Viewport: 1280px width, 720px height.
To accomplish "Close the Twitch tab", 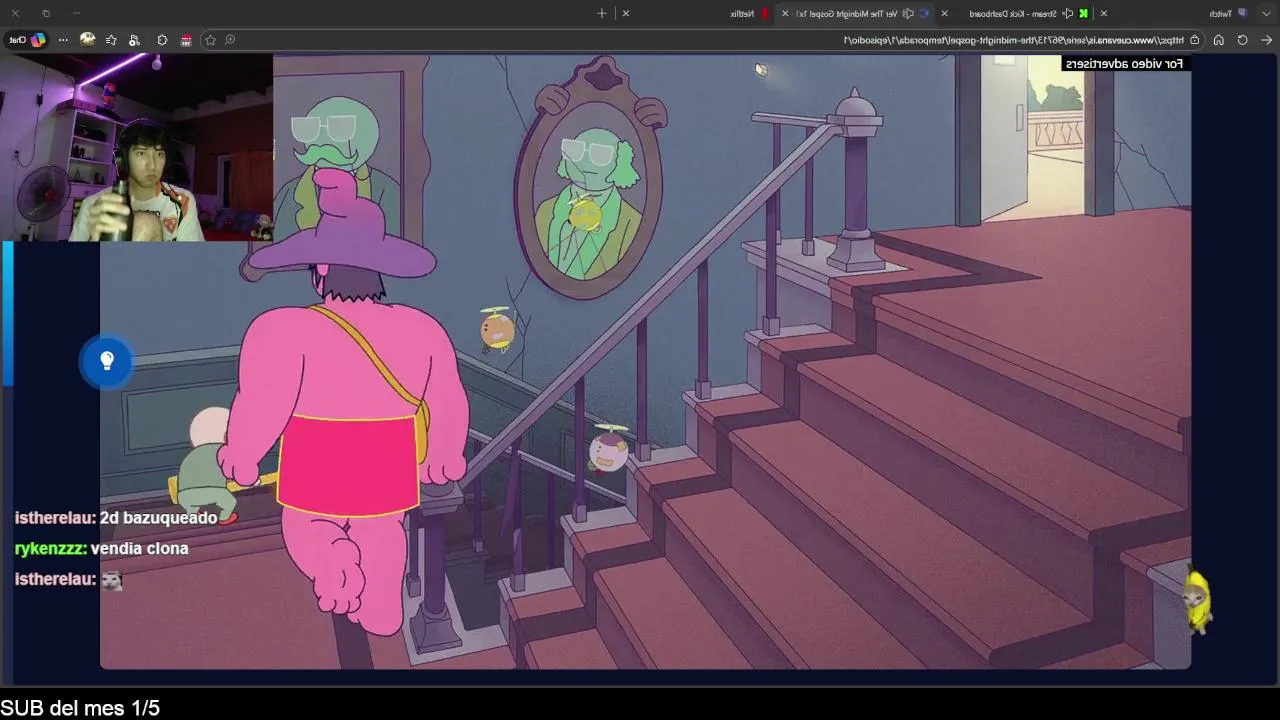I will pyautogui.click(x=1104, y=13).
